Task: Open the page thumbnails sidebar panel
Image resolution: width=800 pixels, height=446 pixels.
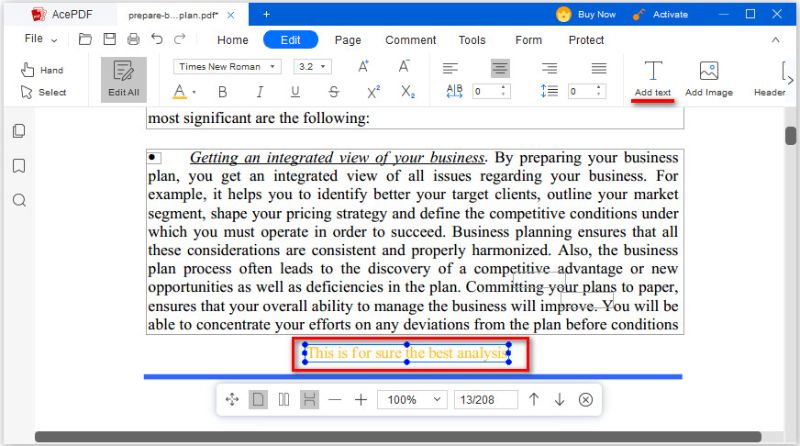Action: pos(19,131)
